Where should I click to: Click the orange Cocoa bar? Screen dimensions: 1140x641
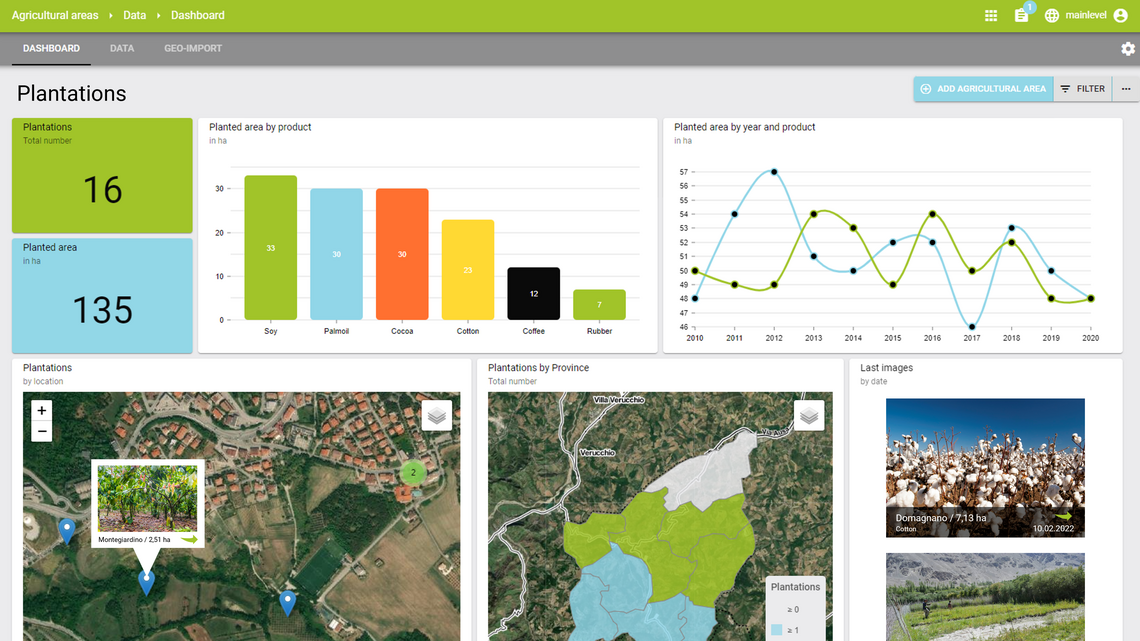[402, 254]
